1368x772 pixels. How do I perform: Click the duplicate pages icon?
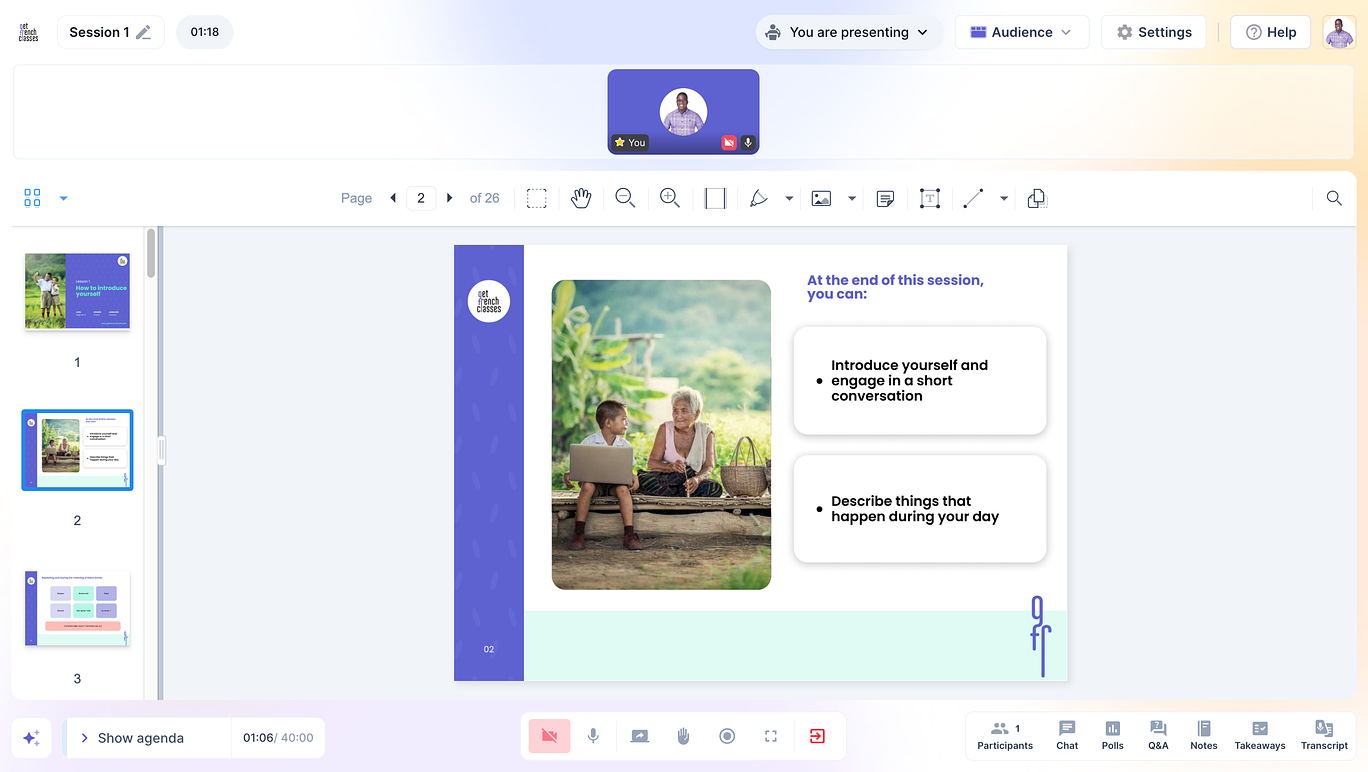pyautogui.click(x=1037, y=198)
